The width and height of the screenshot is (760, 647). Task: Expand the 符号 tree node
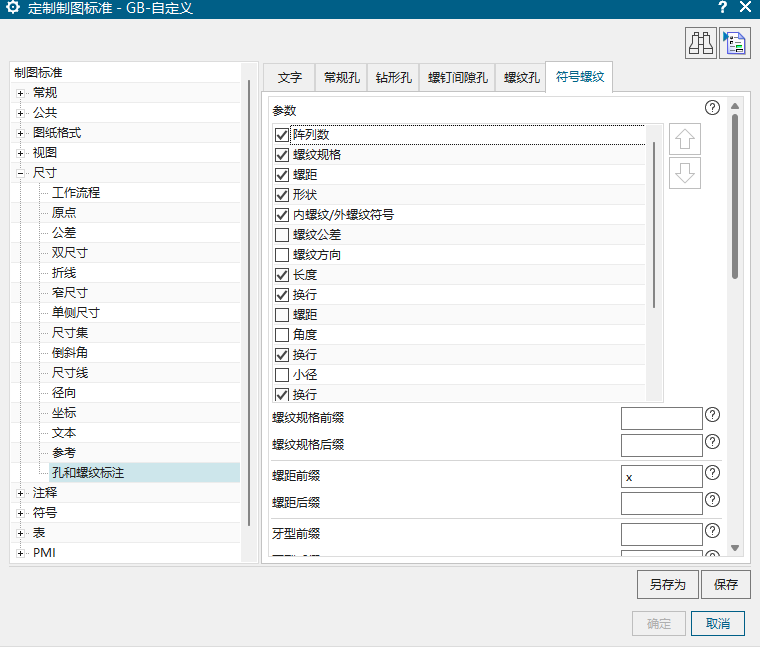tap(20, 513)
